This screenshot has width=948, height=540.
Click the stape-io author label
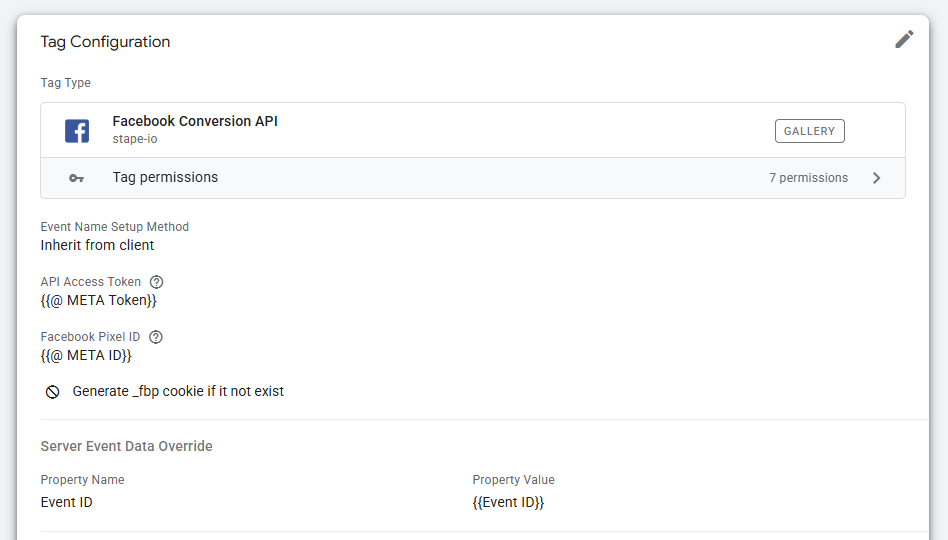point(135,139)
